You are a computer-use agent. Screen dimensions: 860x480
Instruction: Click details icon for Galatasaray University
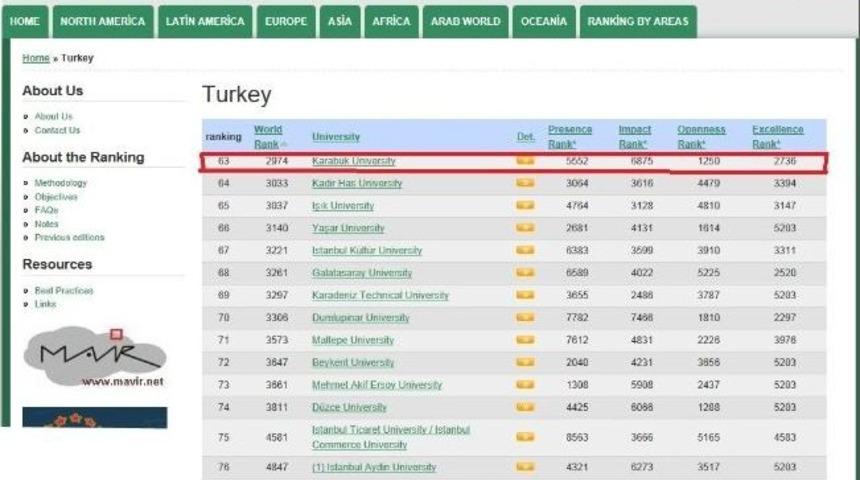[525, 273]
